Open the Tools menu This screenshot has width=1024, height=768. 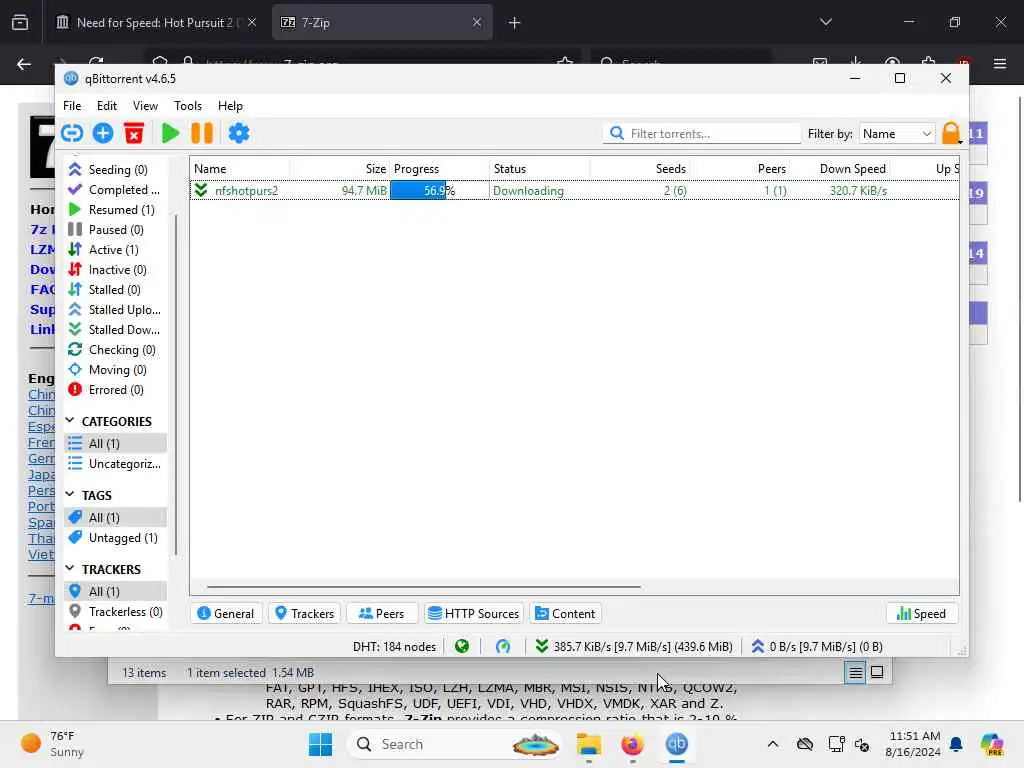pos(187,106)
